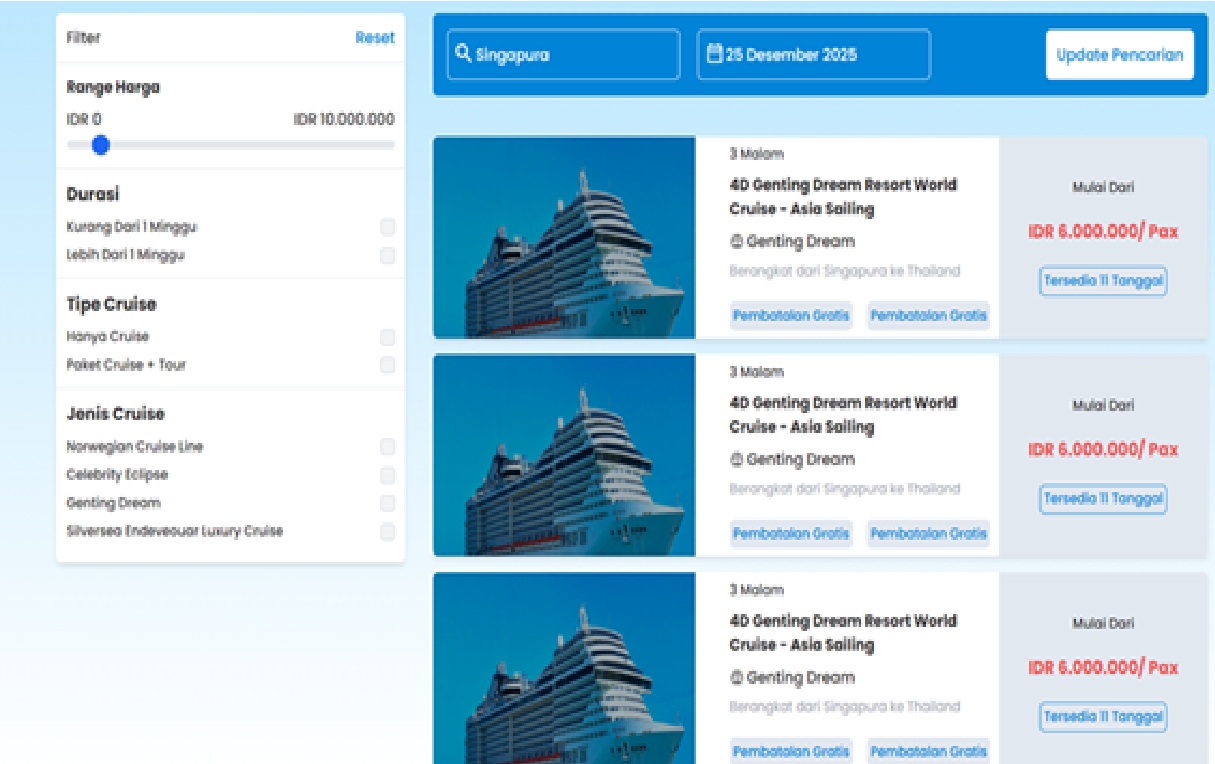Enable the Kurang Dari 1 Minggu checkbox

(x=387, y=227)
